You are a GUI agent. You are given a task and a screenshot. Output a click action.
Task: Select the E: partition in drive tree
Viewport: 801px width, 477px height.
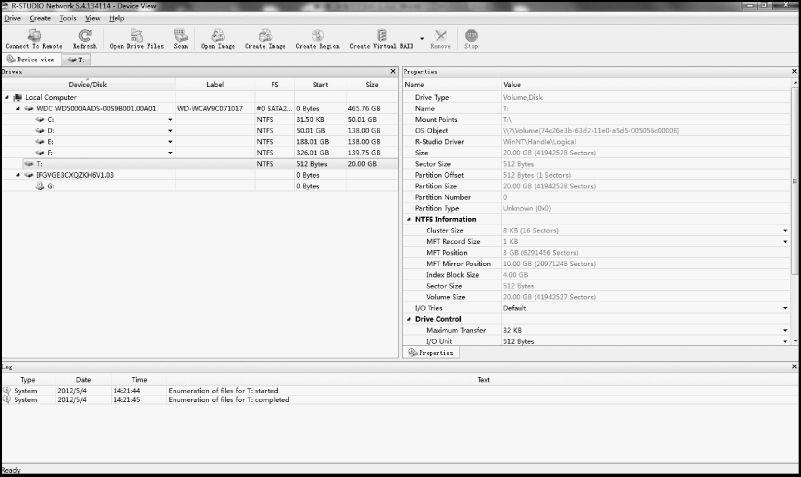coord(50,141)
